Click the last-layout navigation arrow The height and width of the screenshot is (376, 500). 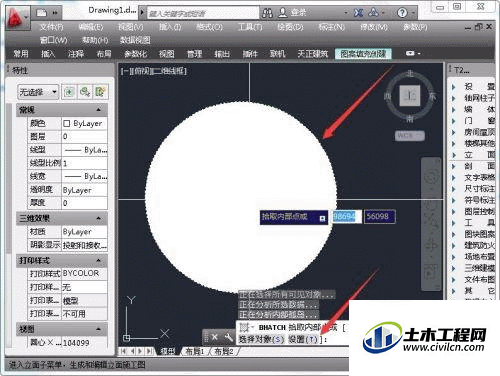(x=150, y=351)
